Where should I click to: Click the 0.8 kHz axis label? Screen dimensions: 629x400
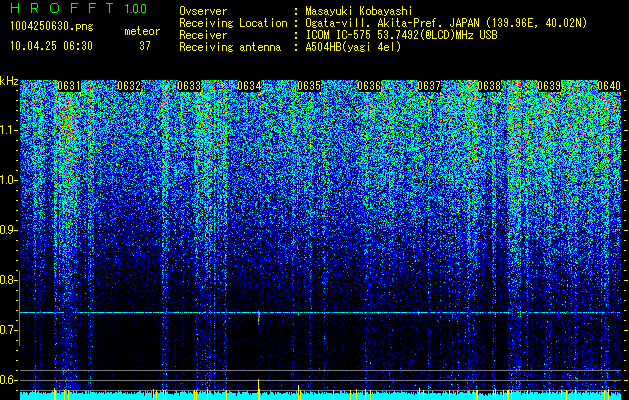[x=9, y=280]
